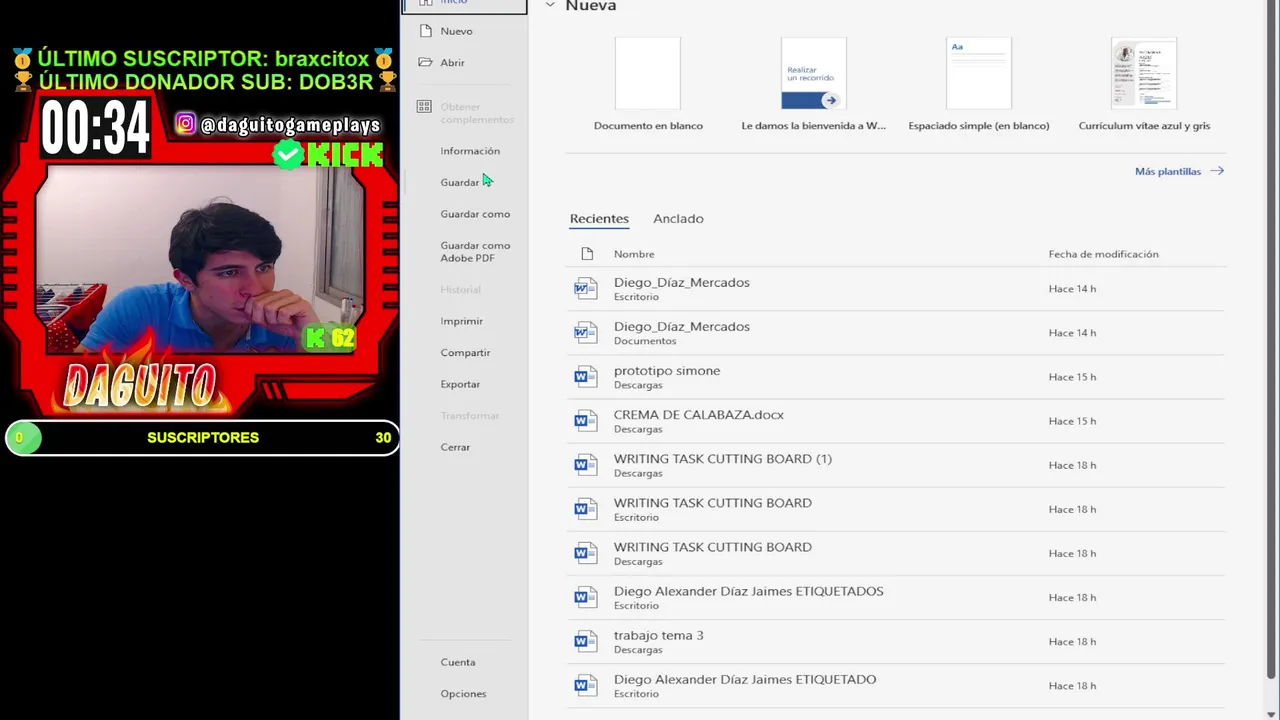Screen dimensions: 1280x720
Task: Click Word icon beside Diego Alexander Díaz Jaimes ETIQUETADOS
Action: click(x=585, y=597)
